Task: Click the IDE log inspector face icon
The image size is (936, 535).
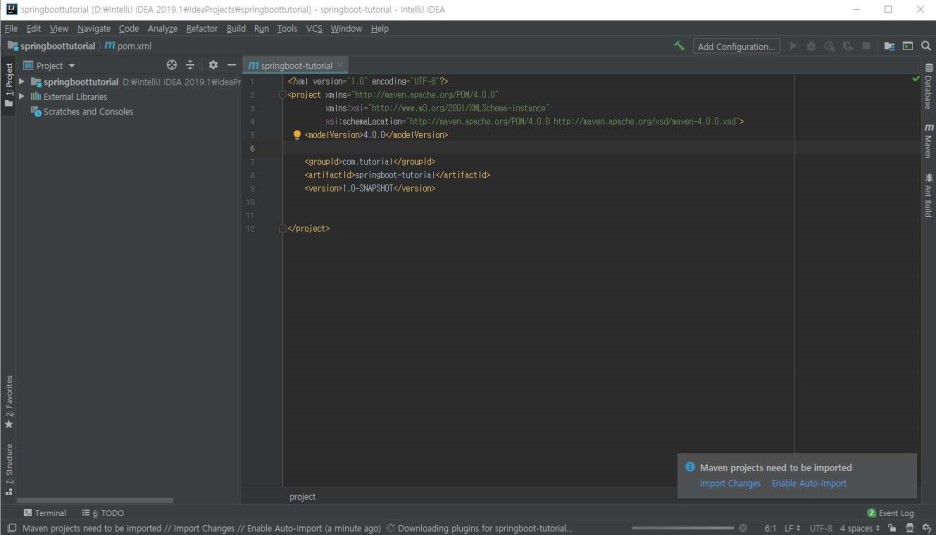Action: click(x=909, y=528)
